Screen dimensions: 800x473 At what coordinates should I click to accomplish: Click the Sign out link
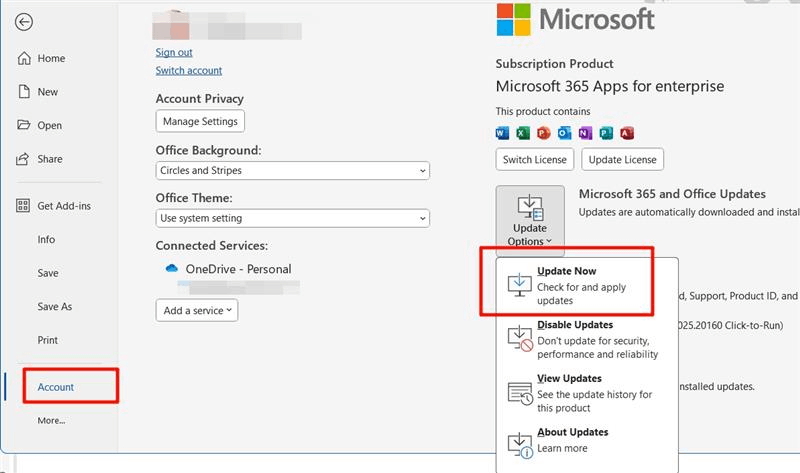(174, 52)
